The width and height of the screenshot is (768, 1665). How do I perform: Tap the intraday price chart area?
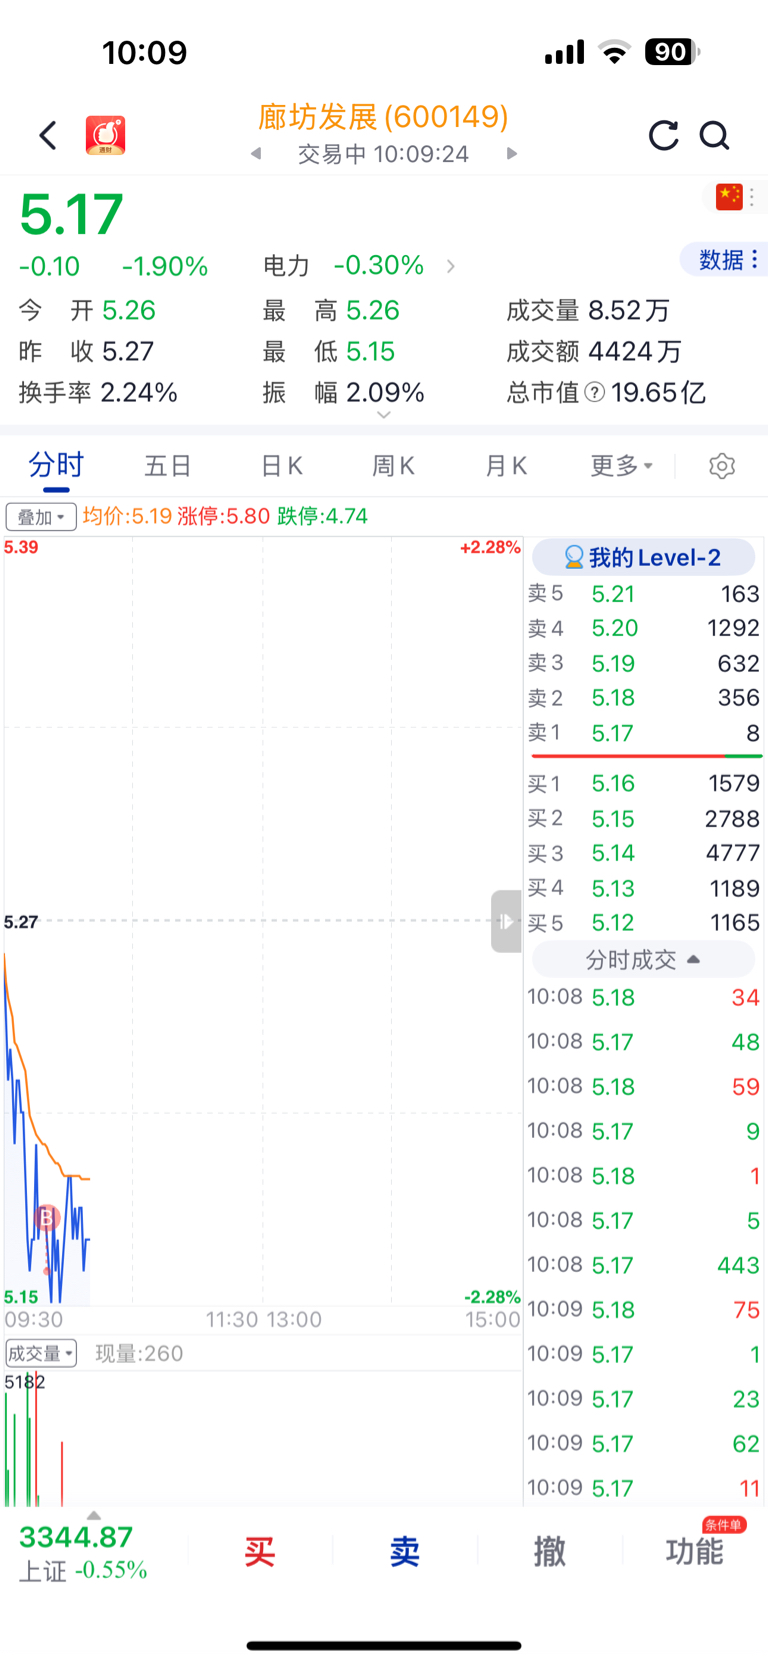click(x=262, y=921)
